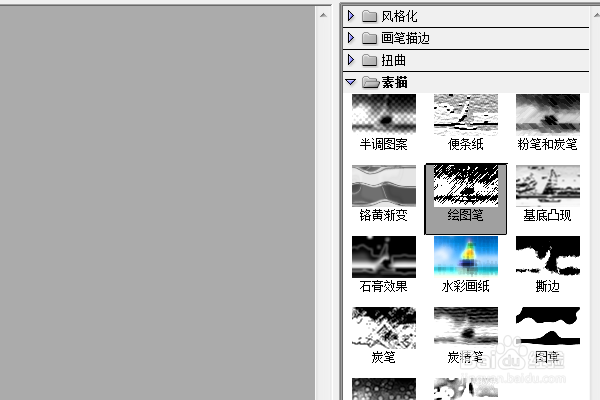Click the 便条纸 text label
Screen dimensions: 600x400
point(465,144)
